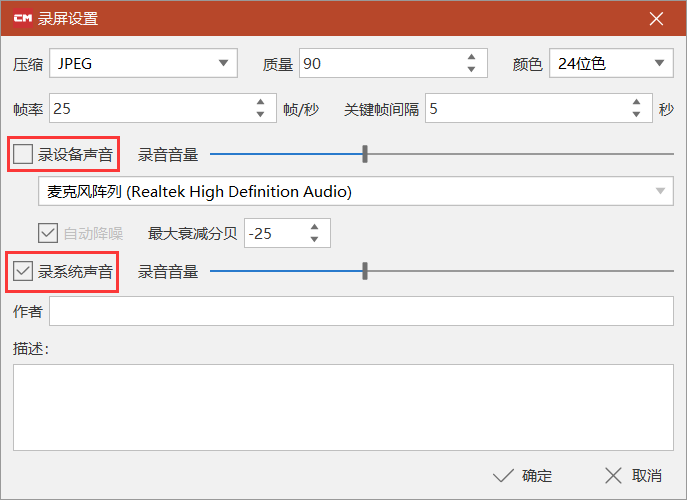Toggle the 自动降噪 checkbox
The width and height of the screenshot is (687, 500).
click(48, 233)
